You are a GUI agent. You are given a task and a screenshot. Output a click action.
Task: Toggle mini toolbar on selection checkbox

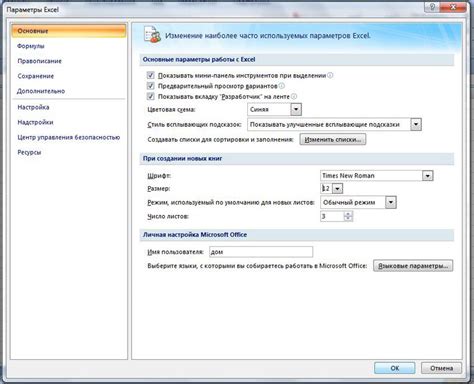click(150, 75)
